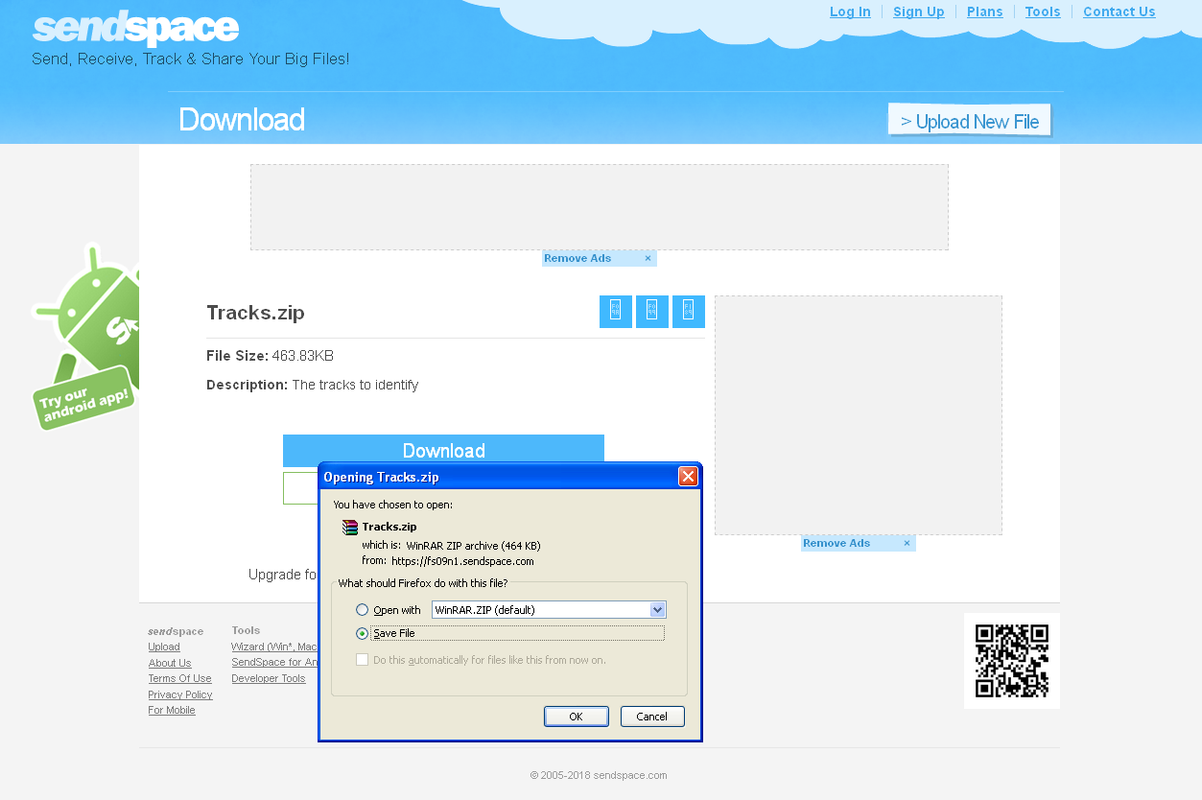Click the sendspace logo in header
This screenshot has height=800, width=1202.
click(135, 28)
